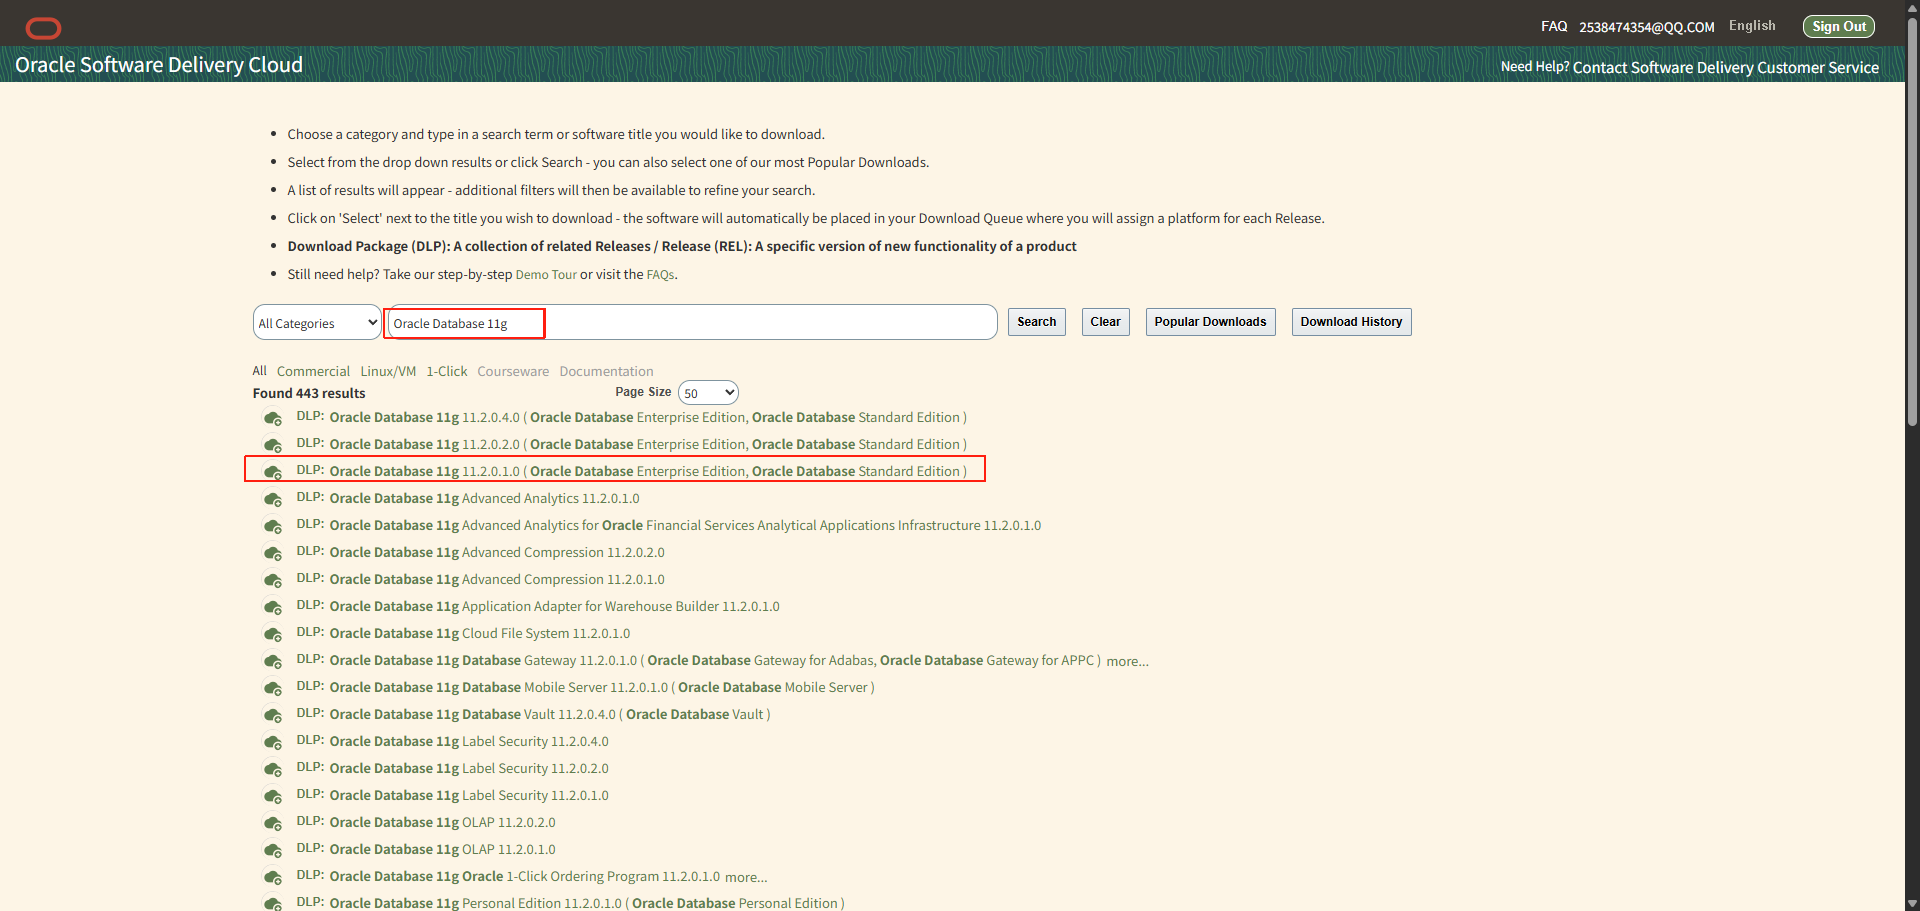Image resolution: width=1920 pixels, height=911 pixels.
Task: Click cloud icon for Advanced Compression 11.2.0.2.0
Action: point(272,553)
